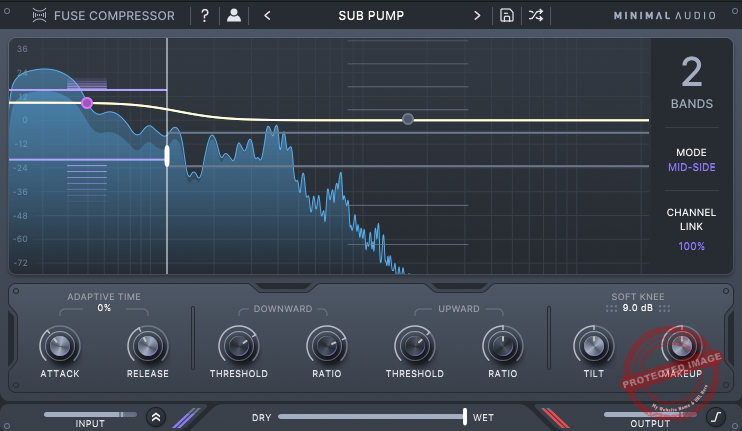Toggle the output soft clip curve button
Image resolution: width=742 pixels, height=431 pixels.
(716, 417)
